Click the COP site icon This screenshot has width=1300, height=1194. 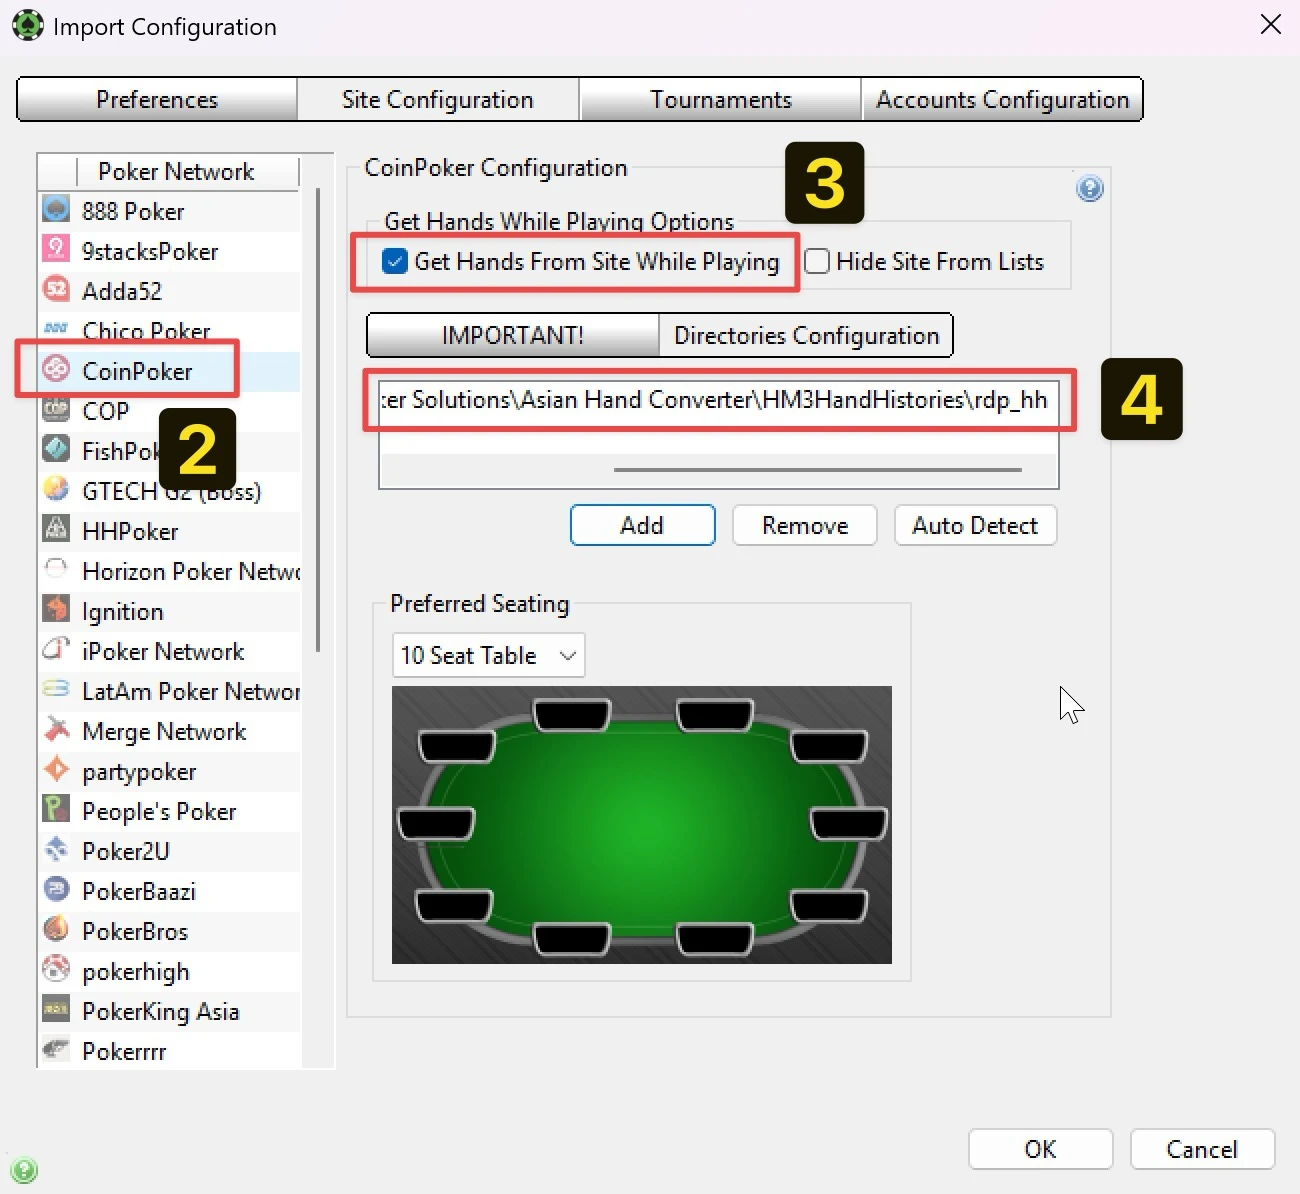pyautogui.click(x=56, y=410)
